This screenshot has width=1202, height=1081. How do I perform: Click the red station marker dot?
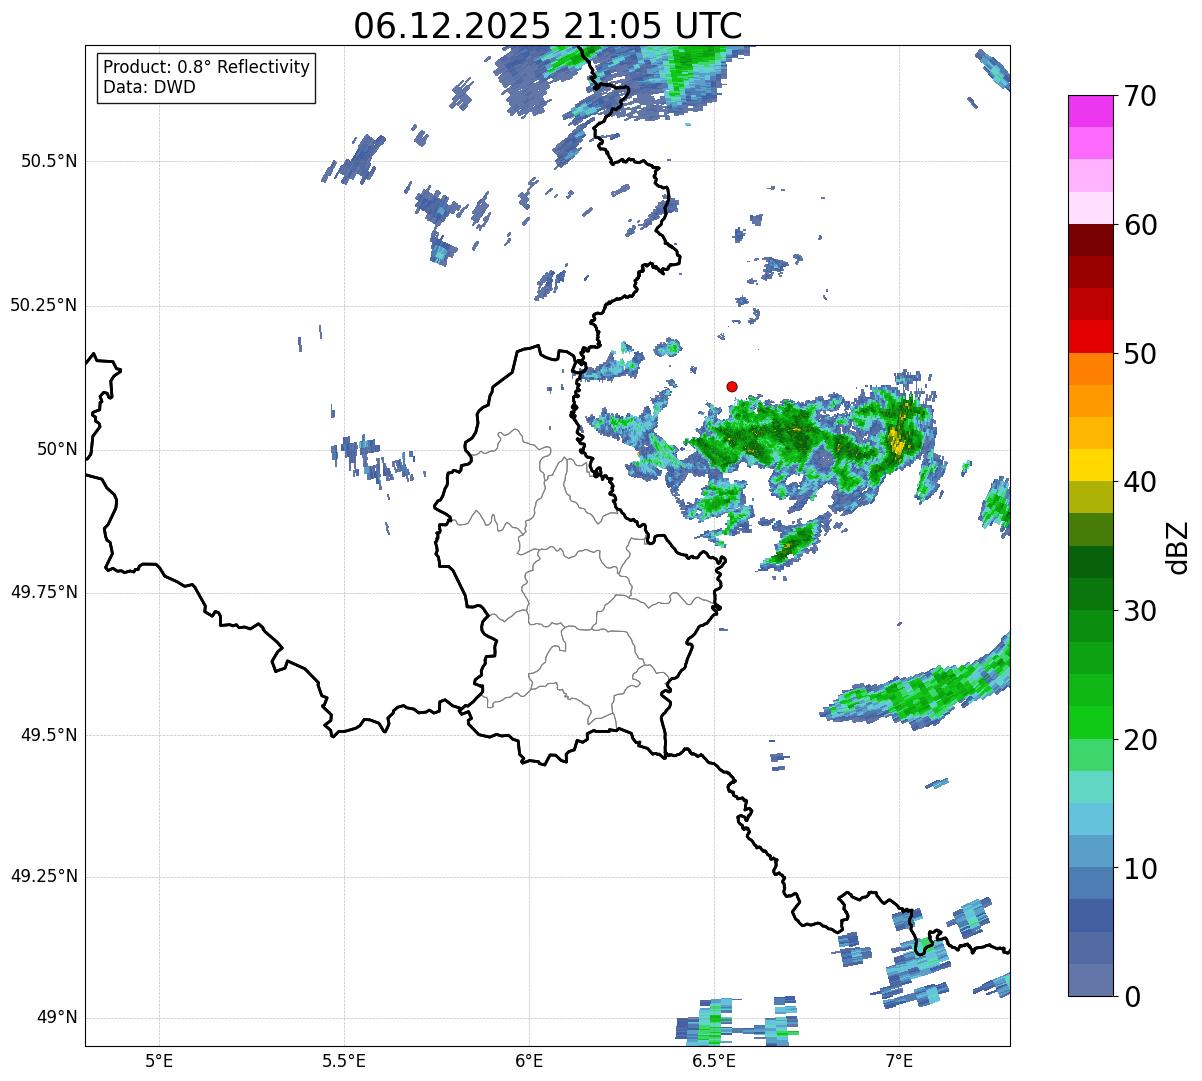[732, 386]
